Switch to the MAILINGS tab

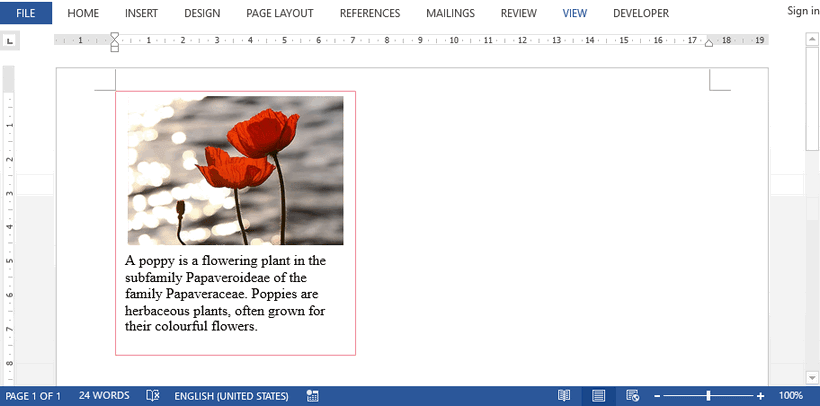450,14
